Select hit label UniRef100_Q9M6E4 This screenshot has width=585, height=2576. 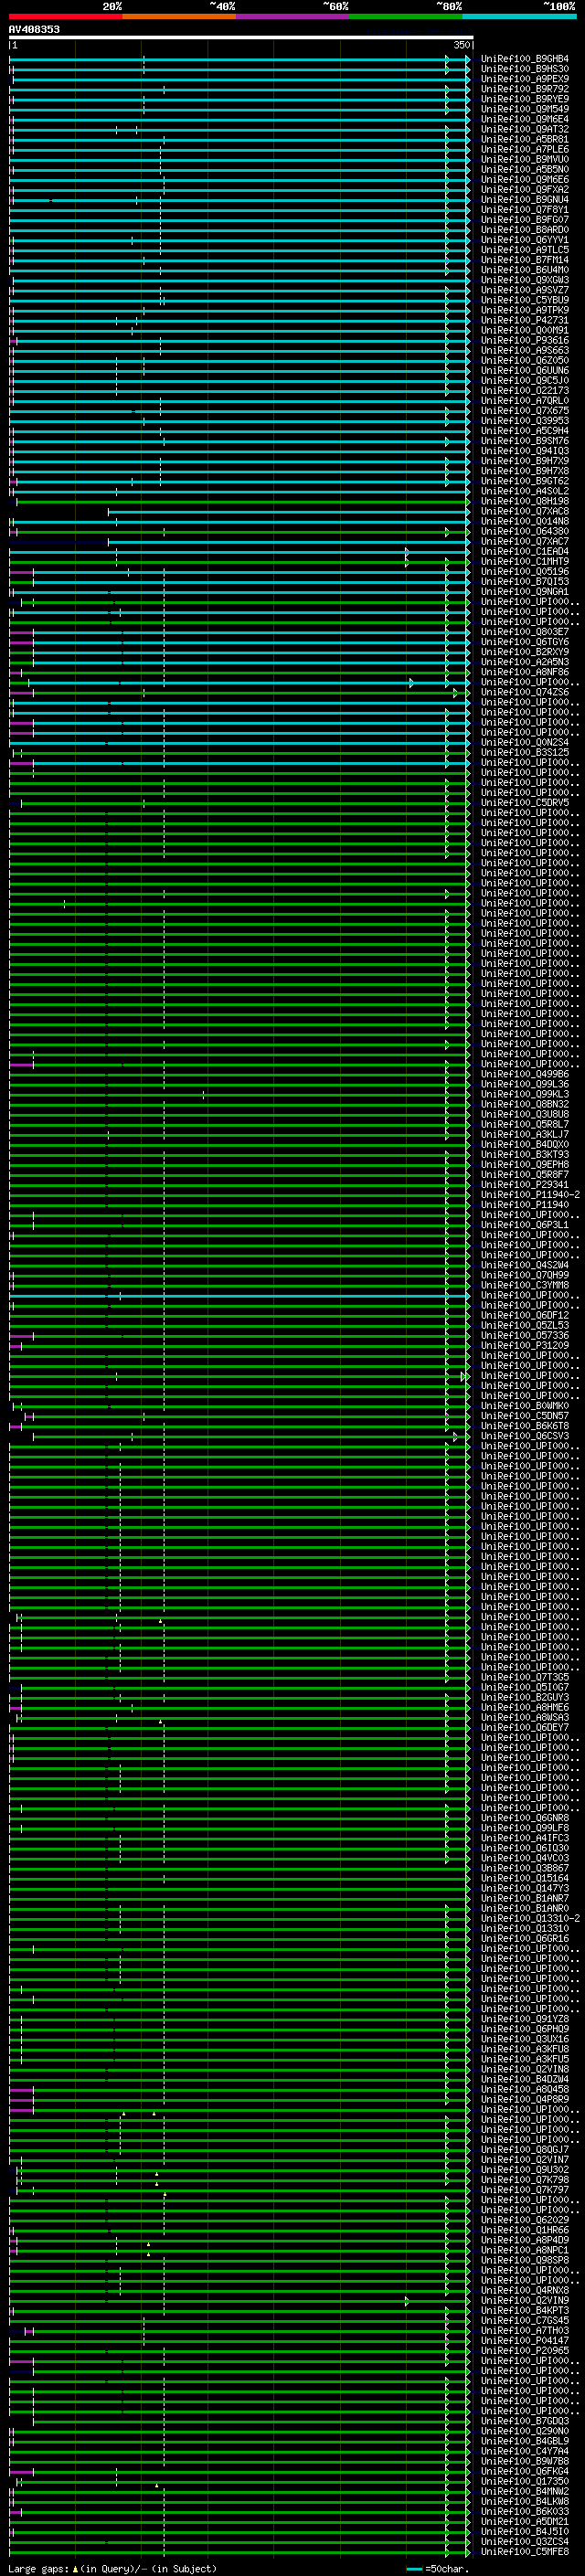pyautogui.click(x=525, y=119)
